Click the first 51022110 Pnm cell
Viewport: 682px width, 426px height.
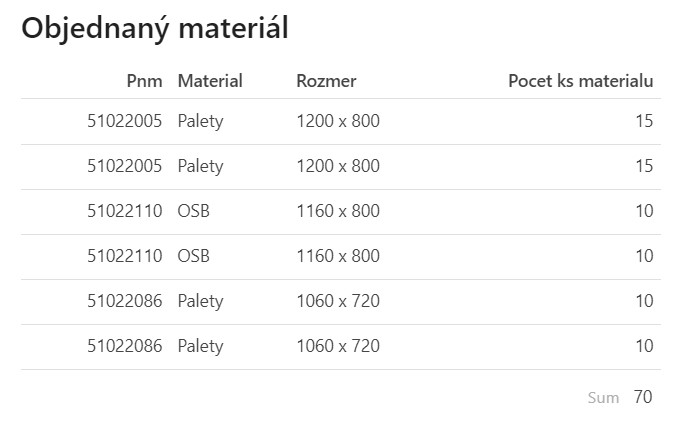point(124,211)
